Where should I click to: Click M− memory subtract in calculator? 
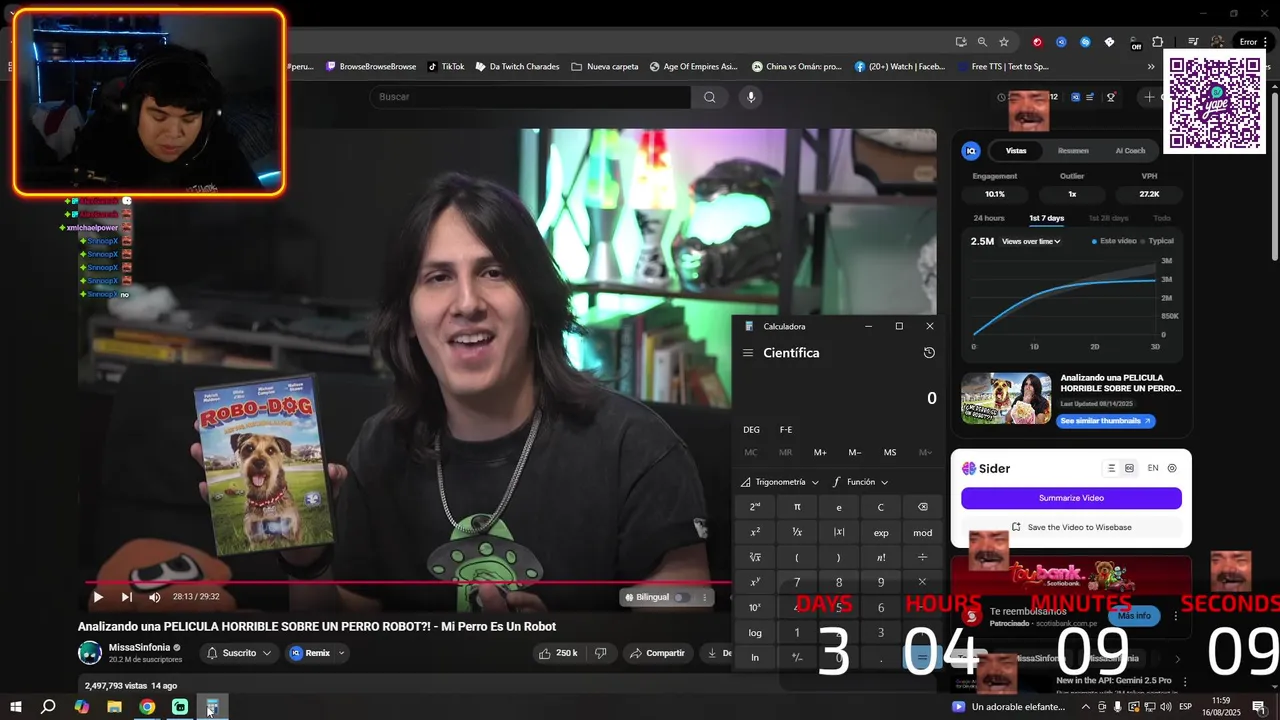coord(855,452)
